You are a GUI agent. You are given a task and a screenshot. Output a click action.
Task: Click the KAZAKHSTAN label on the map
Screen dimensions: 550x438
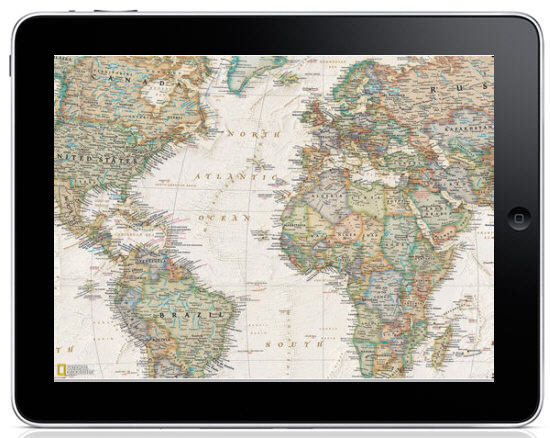(469, 129)
